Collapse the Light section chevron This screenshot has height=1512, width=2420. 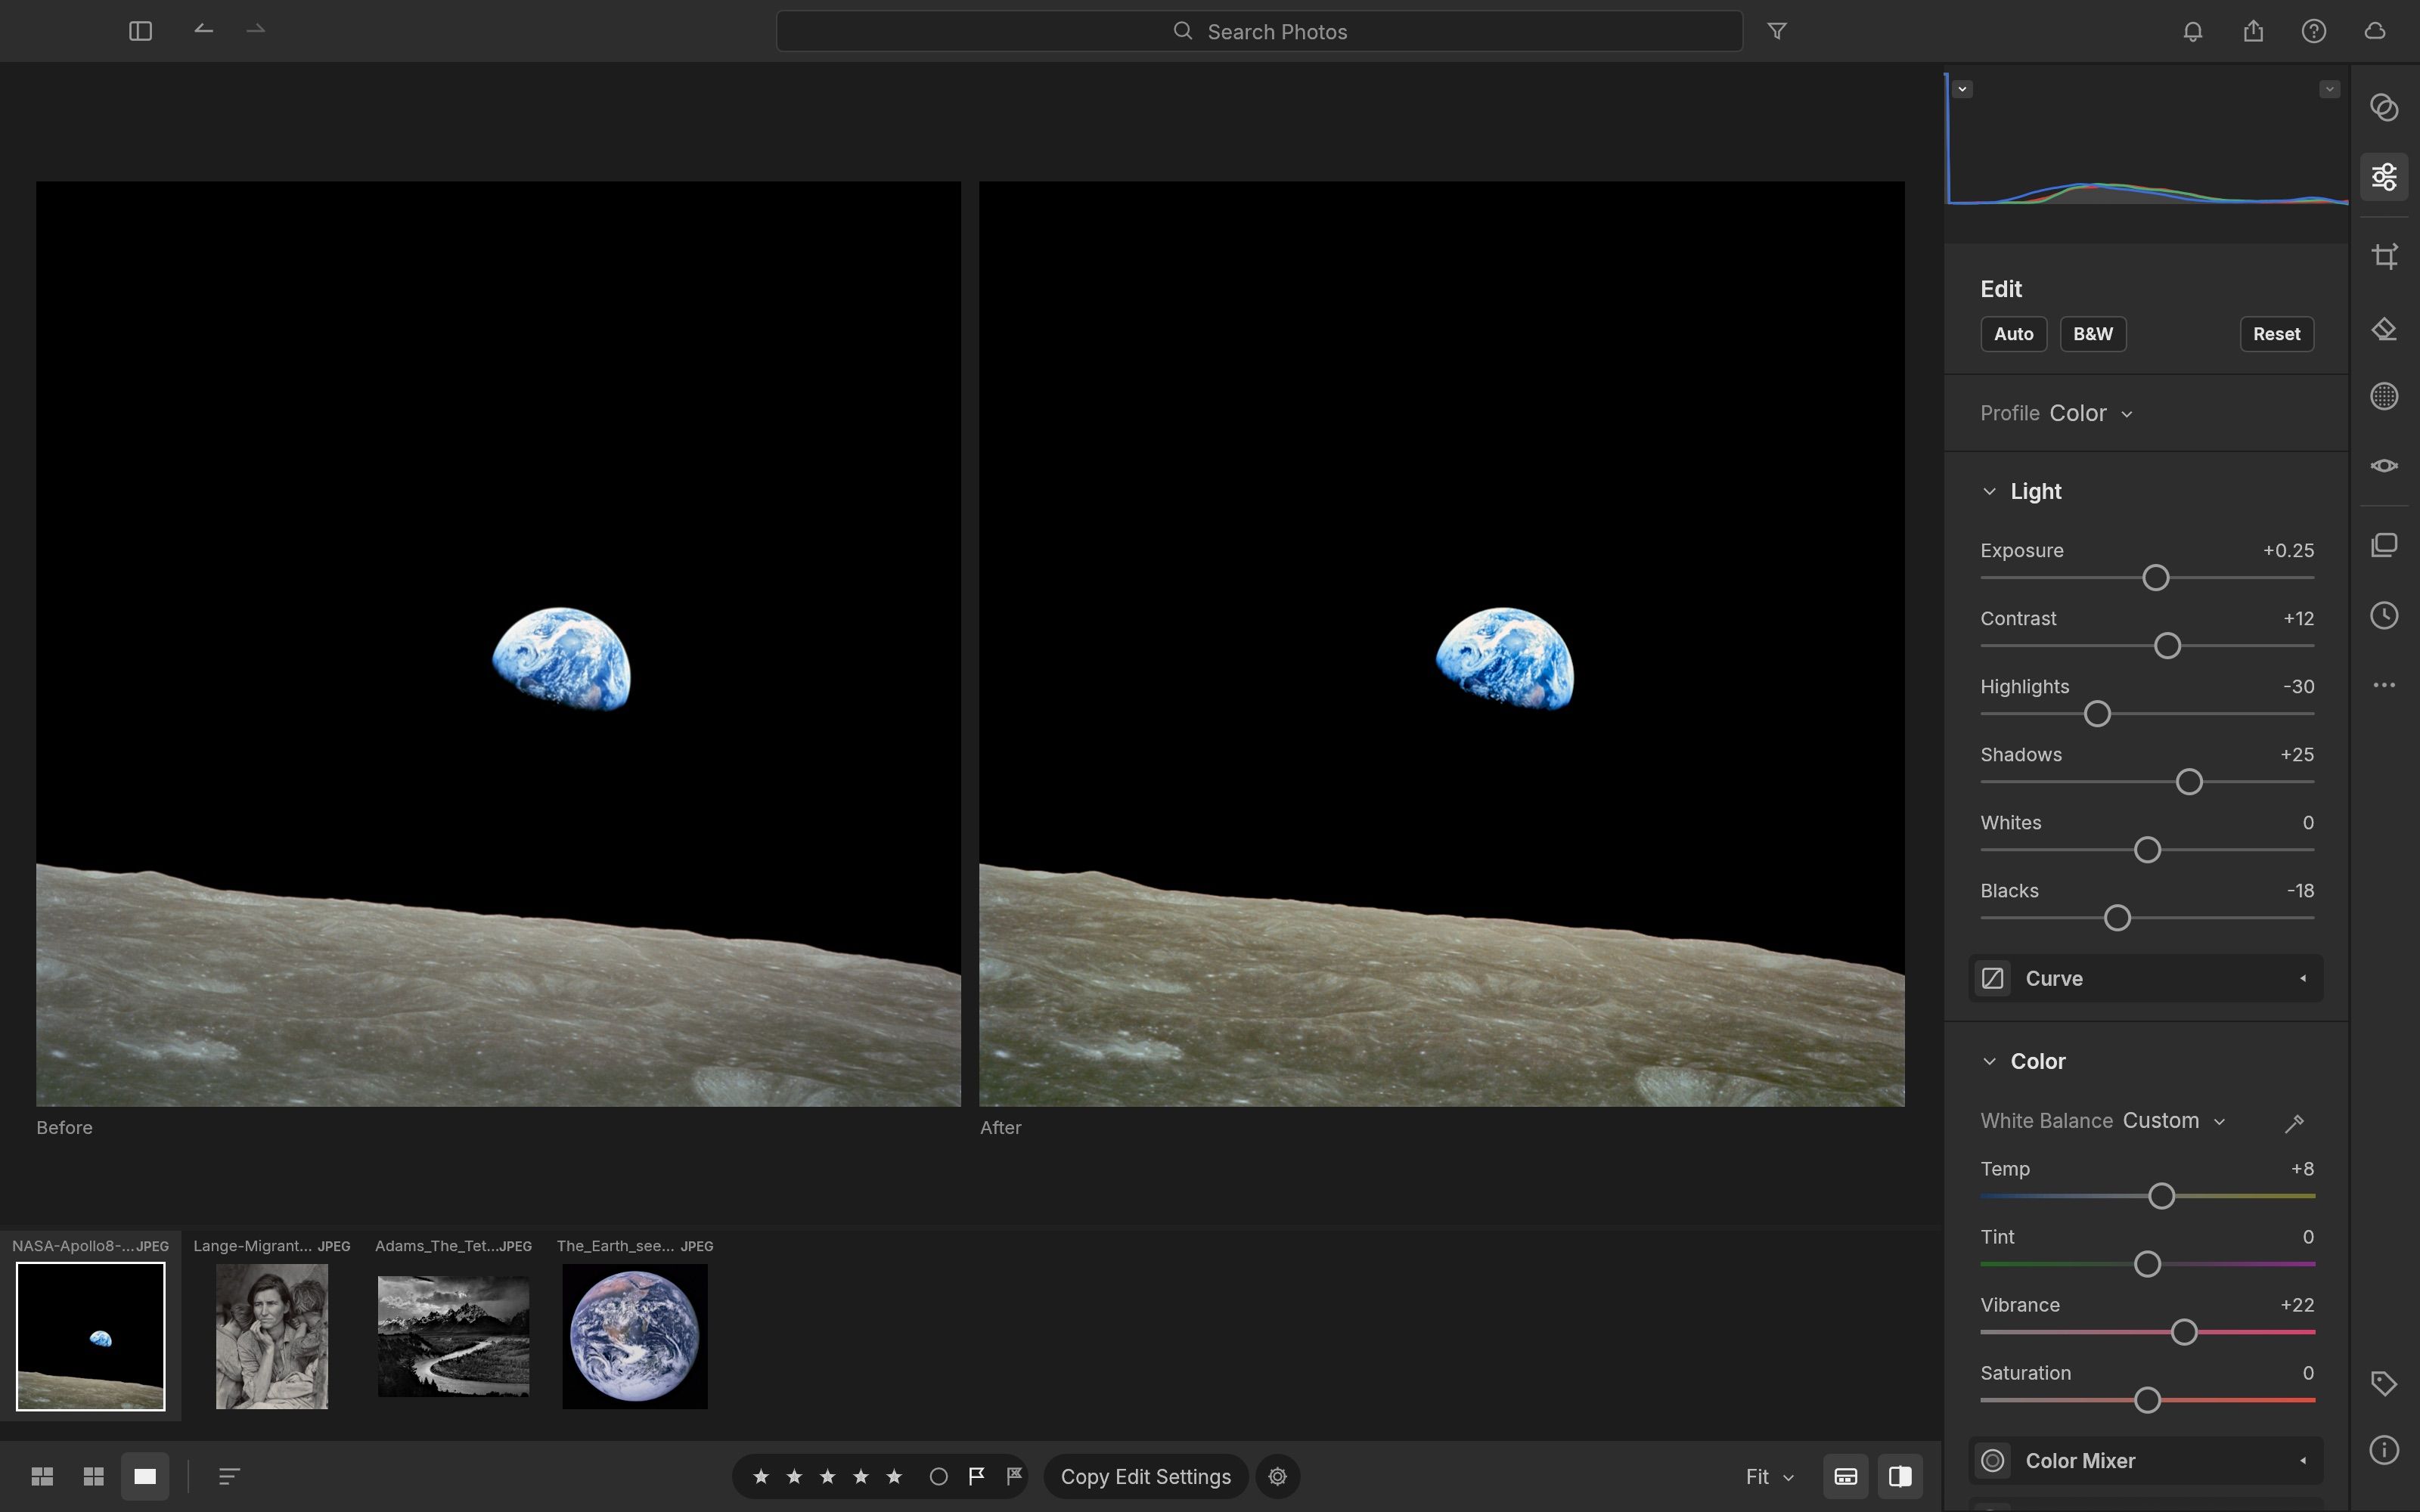click(1989, 491)
